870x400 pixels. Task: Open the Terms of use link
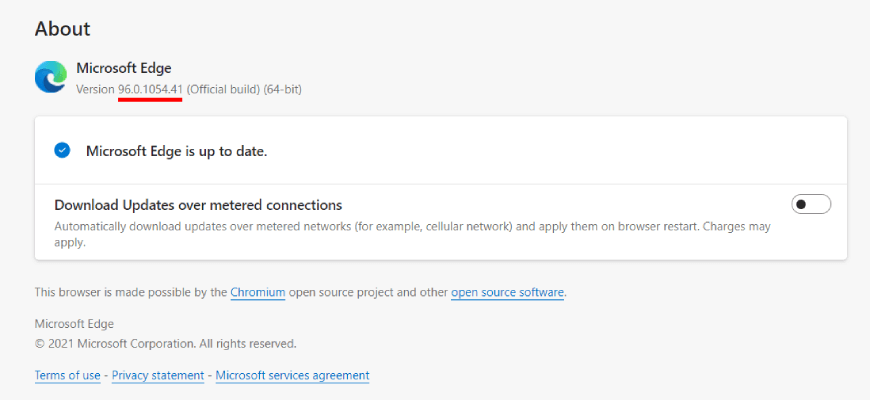[67, 376]
